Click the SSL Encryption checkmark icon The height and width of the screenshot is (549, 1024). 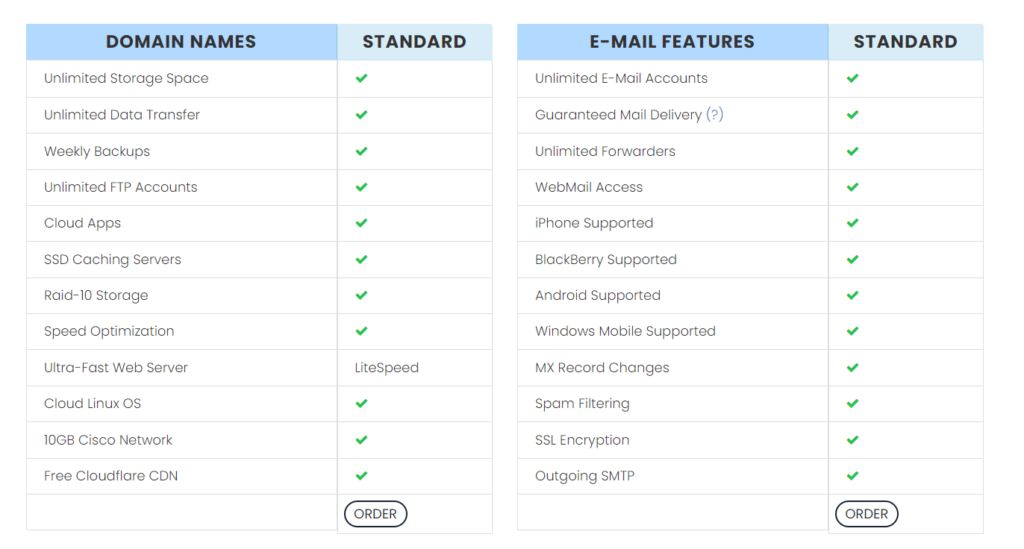click(852, 440)
